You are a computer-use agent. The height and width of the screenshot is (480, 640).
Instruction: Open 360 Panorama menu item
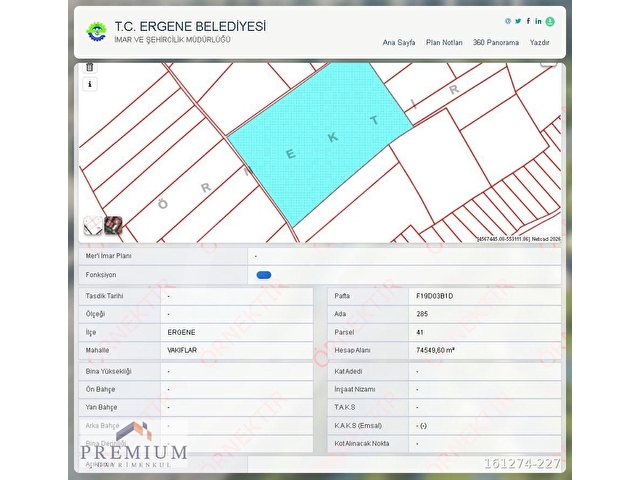(496, 42)
